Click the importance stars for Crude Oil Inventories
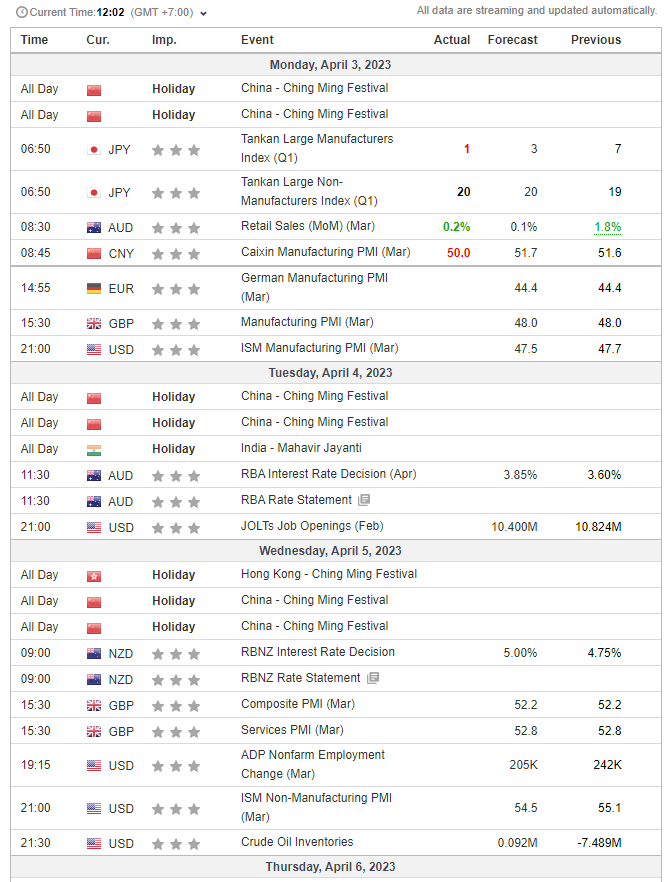This screenshot has height=882, width=668. 175,844
